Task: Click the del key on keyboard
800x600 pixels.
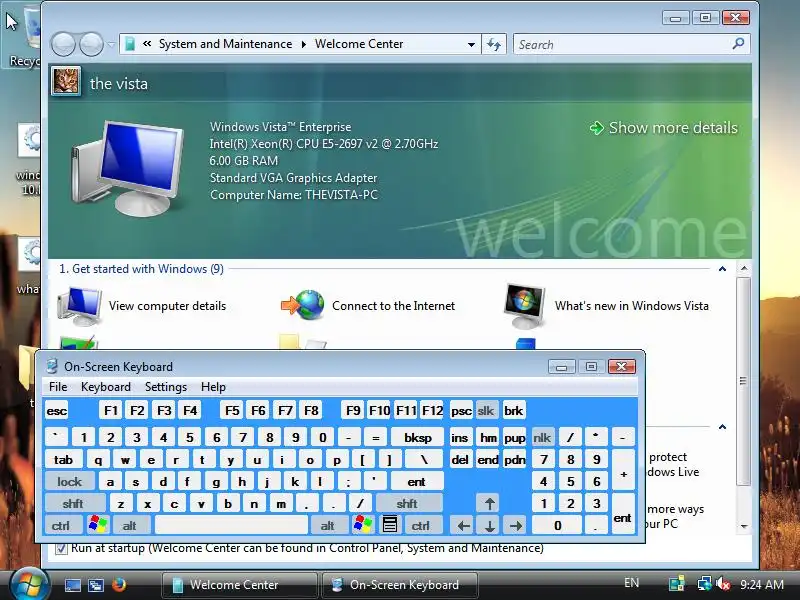Action: tap(460, 460)
